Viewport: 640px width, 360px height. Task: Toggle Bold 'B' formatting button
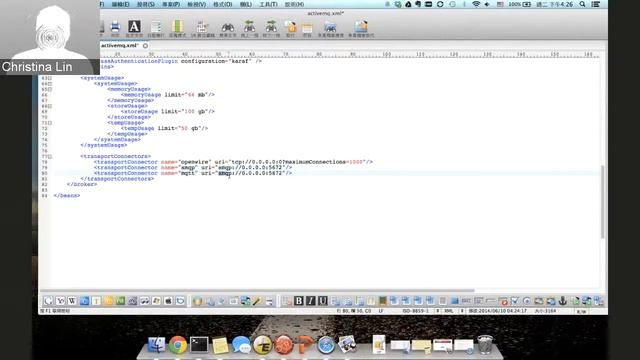click(298, 301)
